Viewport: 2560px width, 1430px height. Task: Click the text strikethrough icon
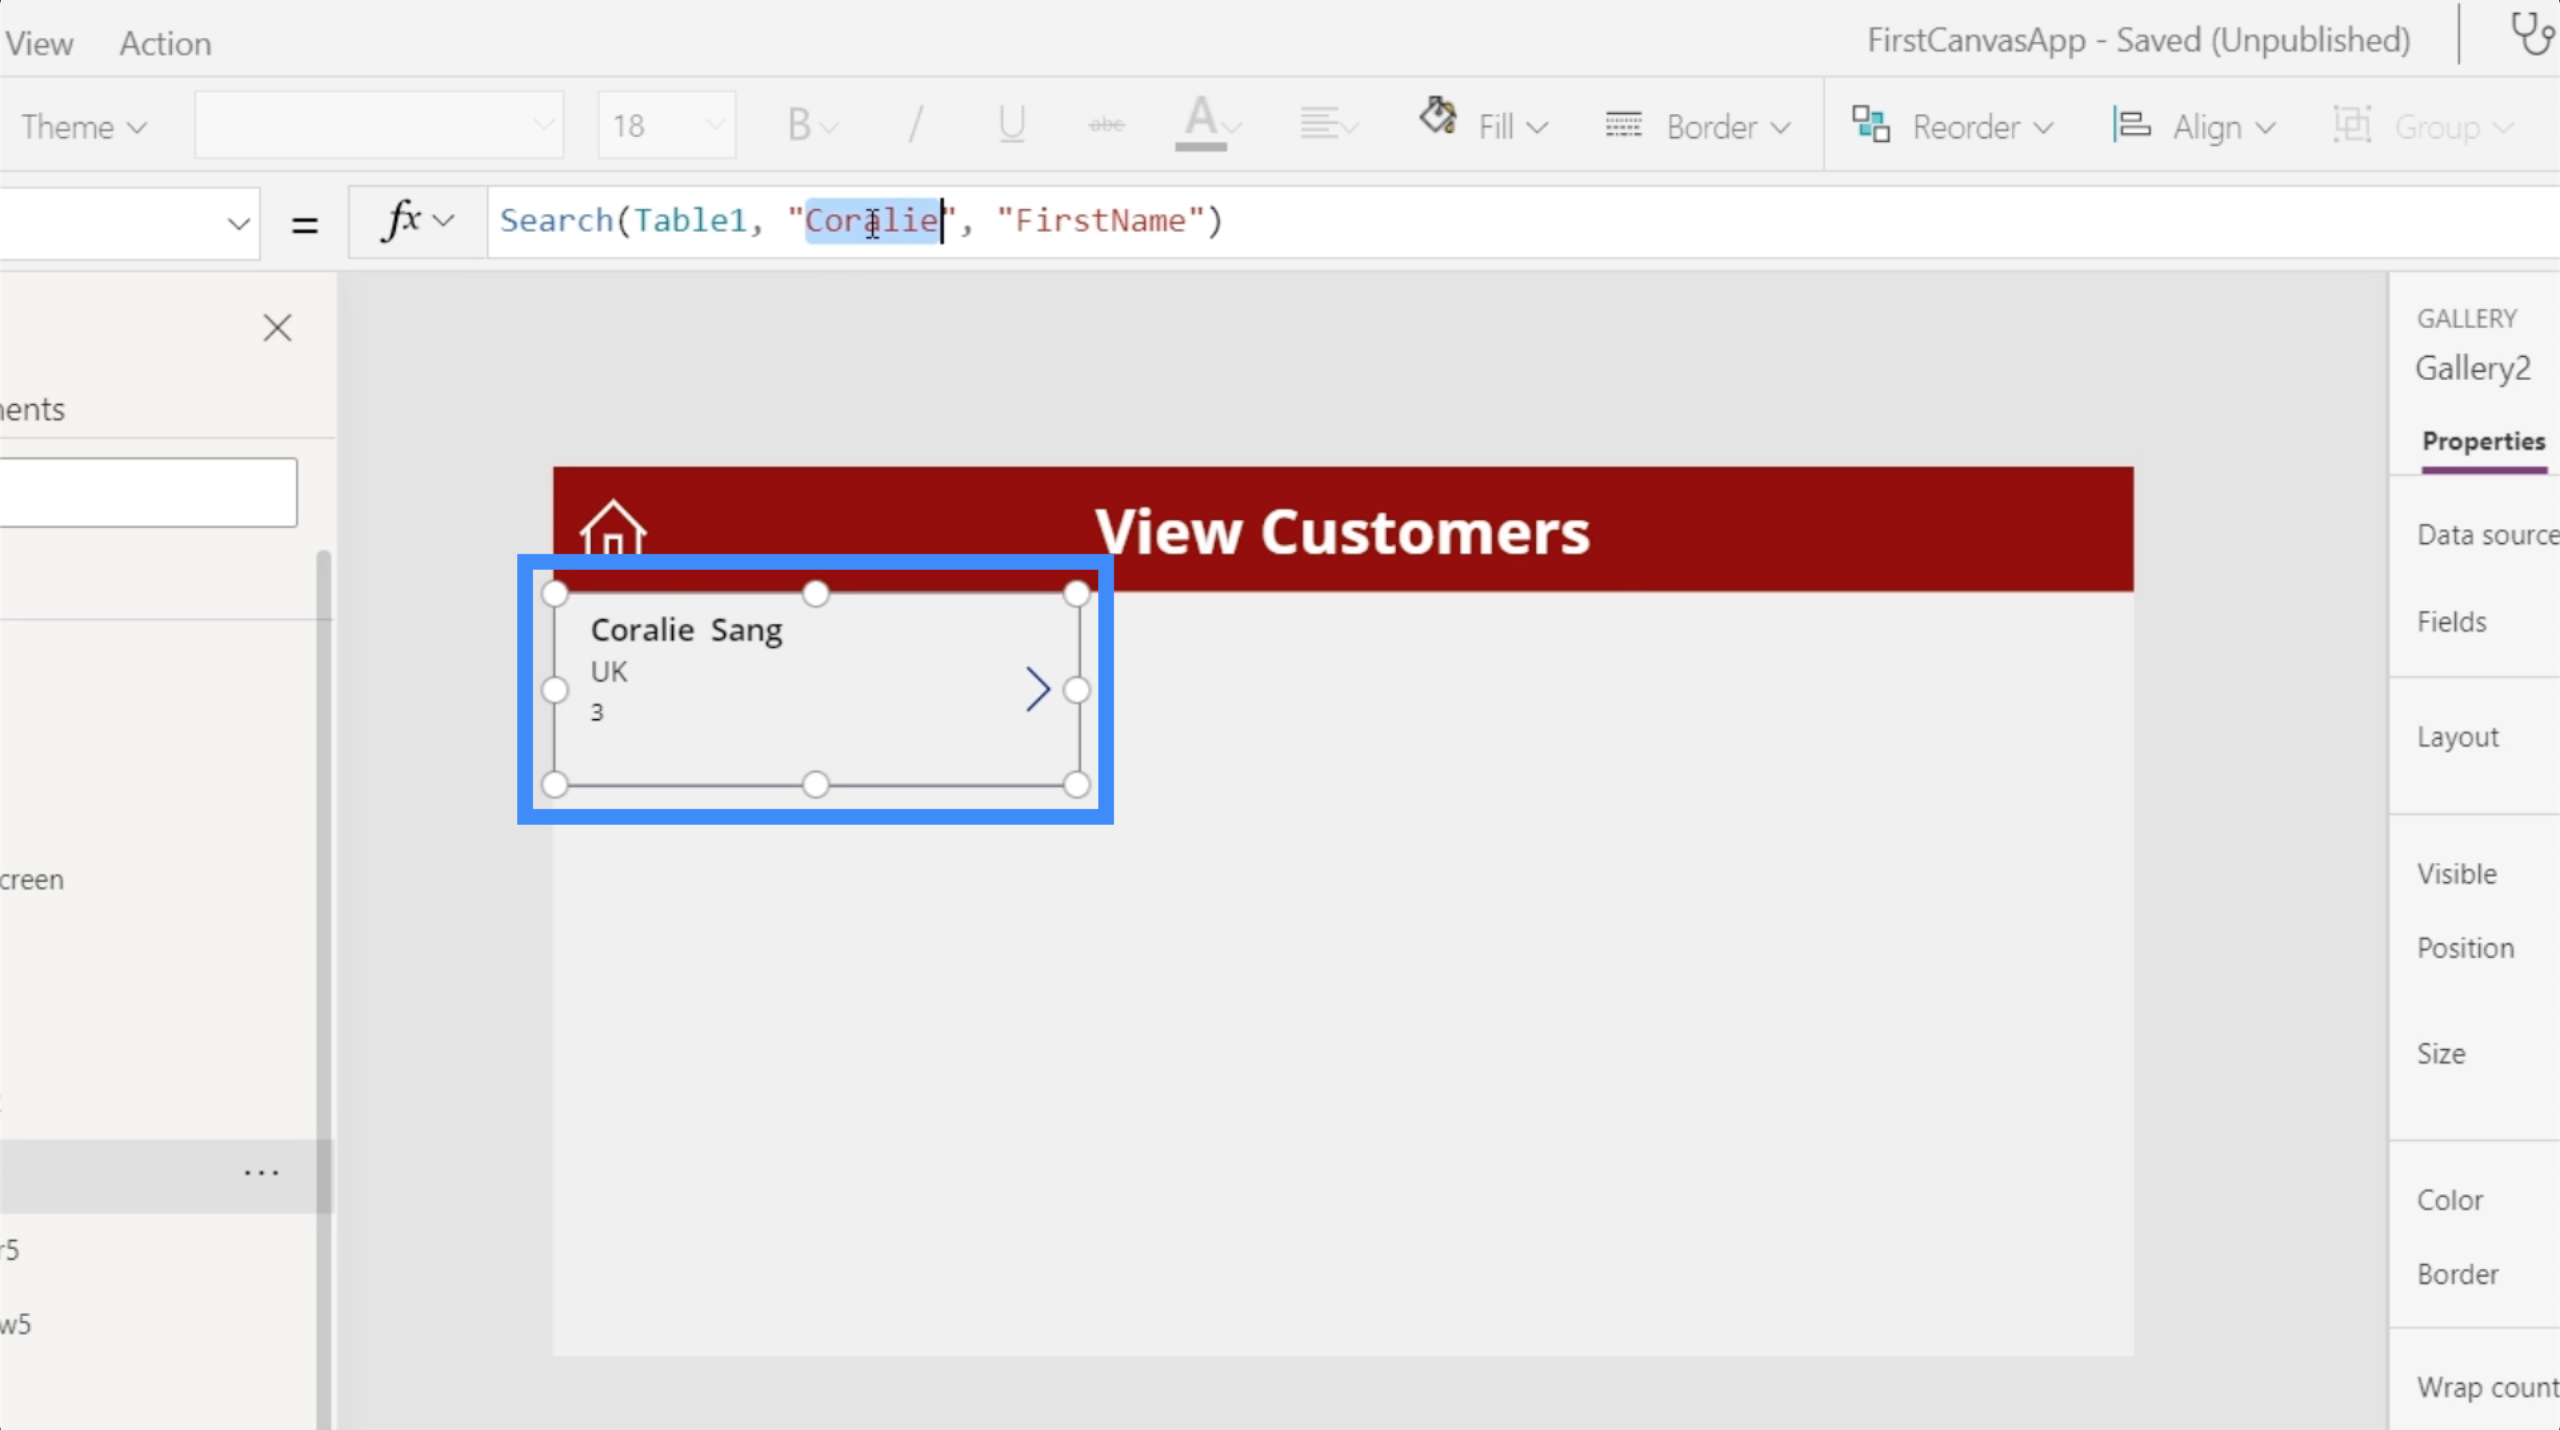(1104, 123)
